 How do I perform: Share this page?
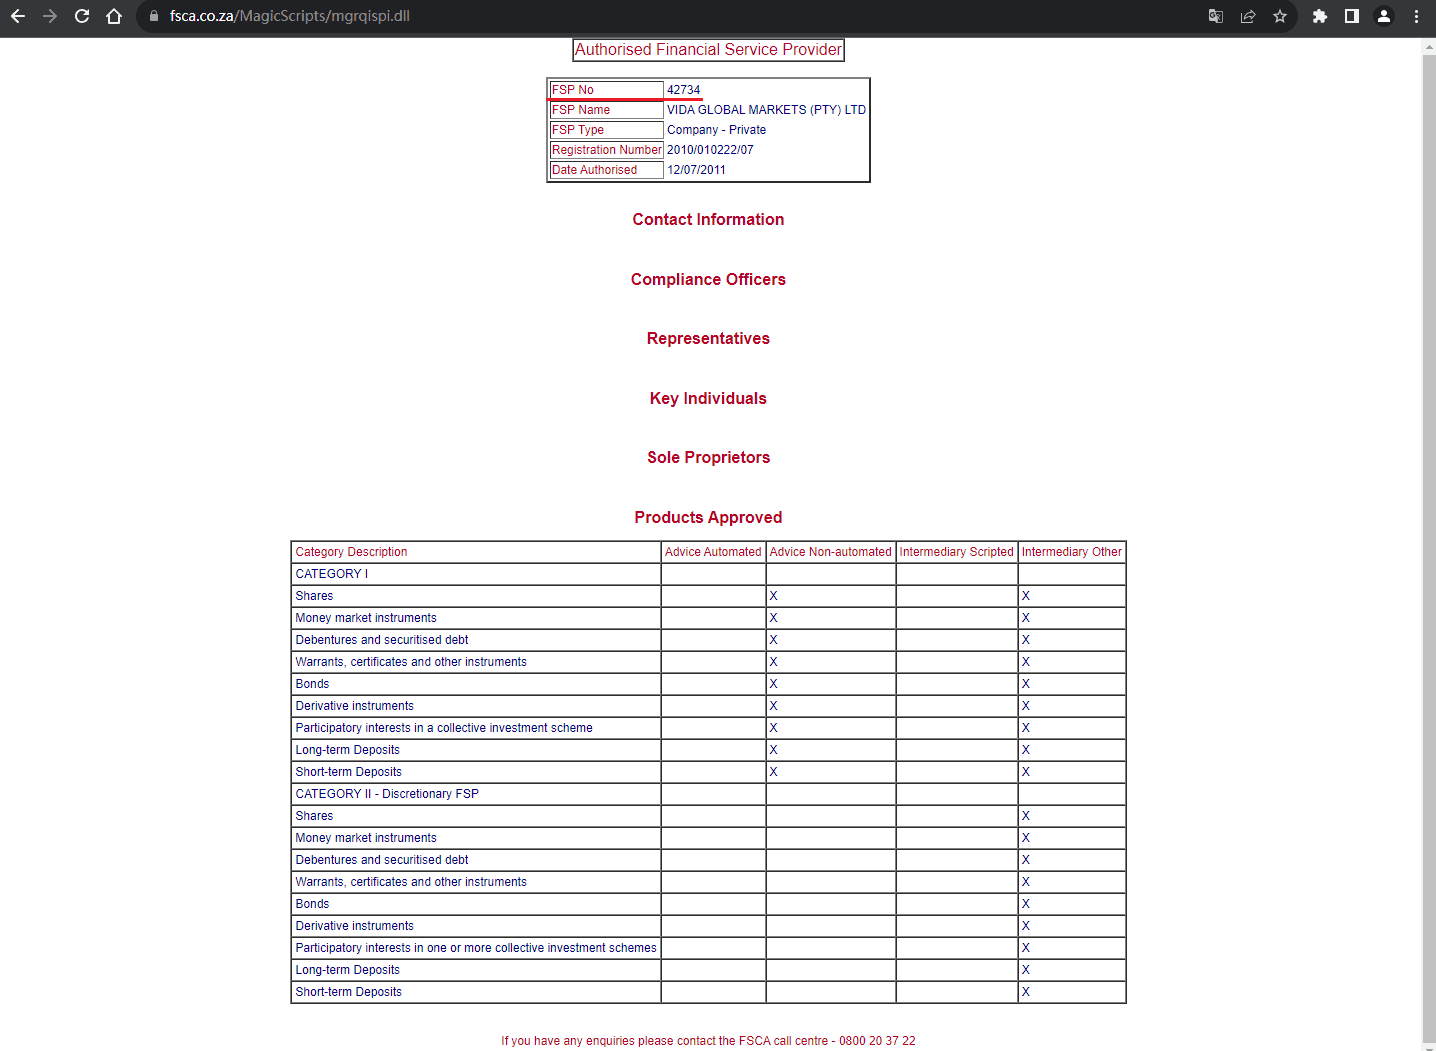pos(1248,16)
